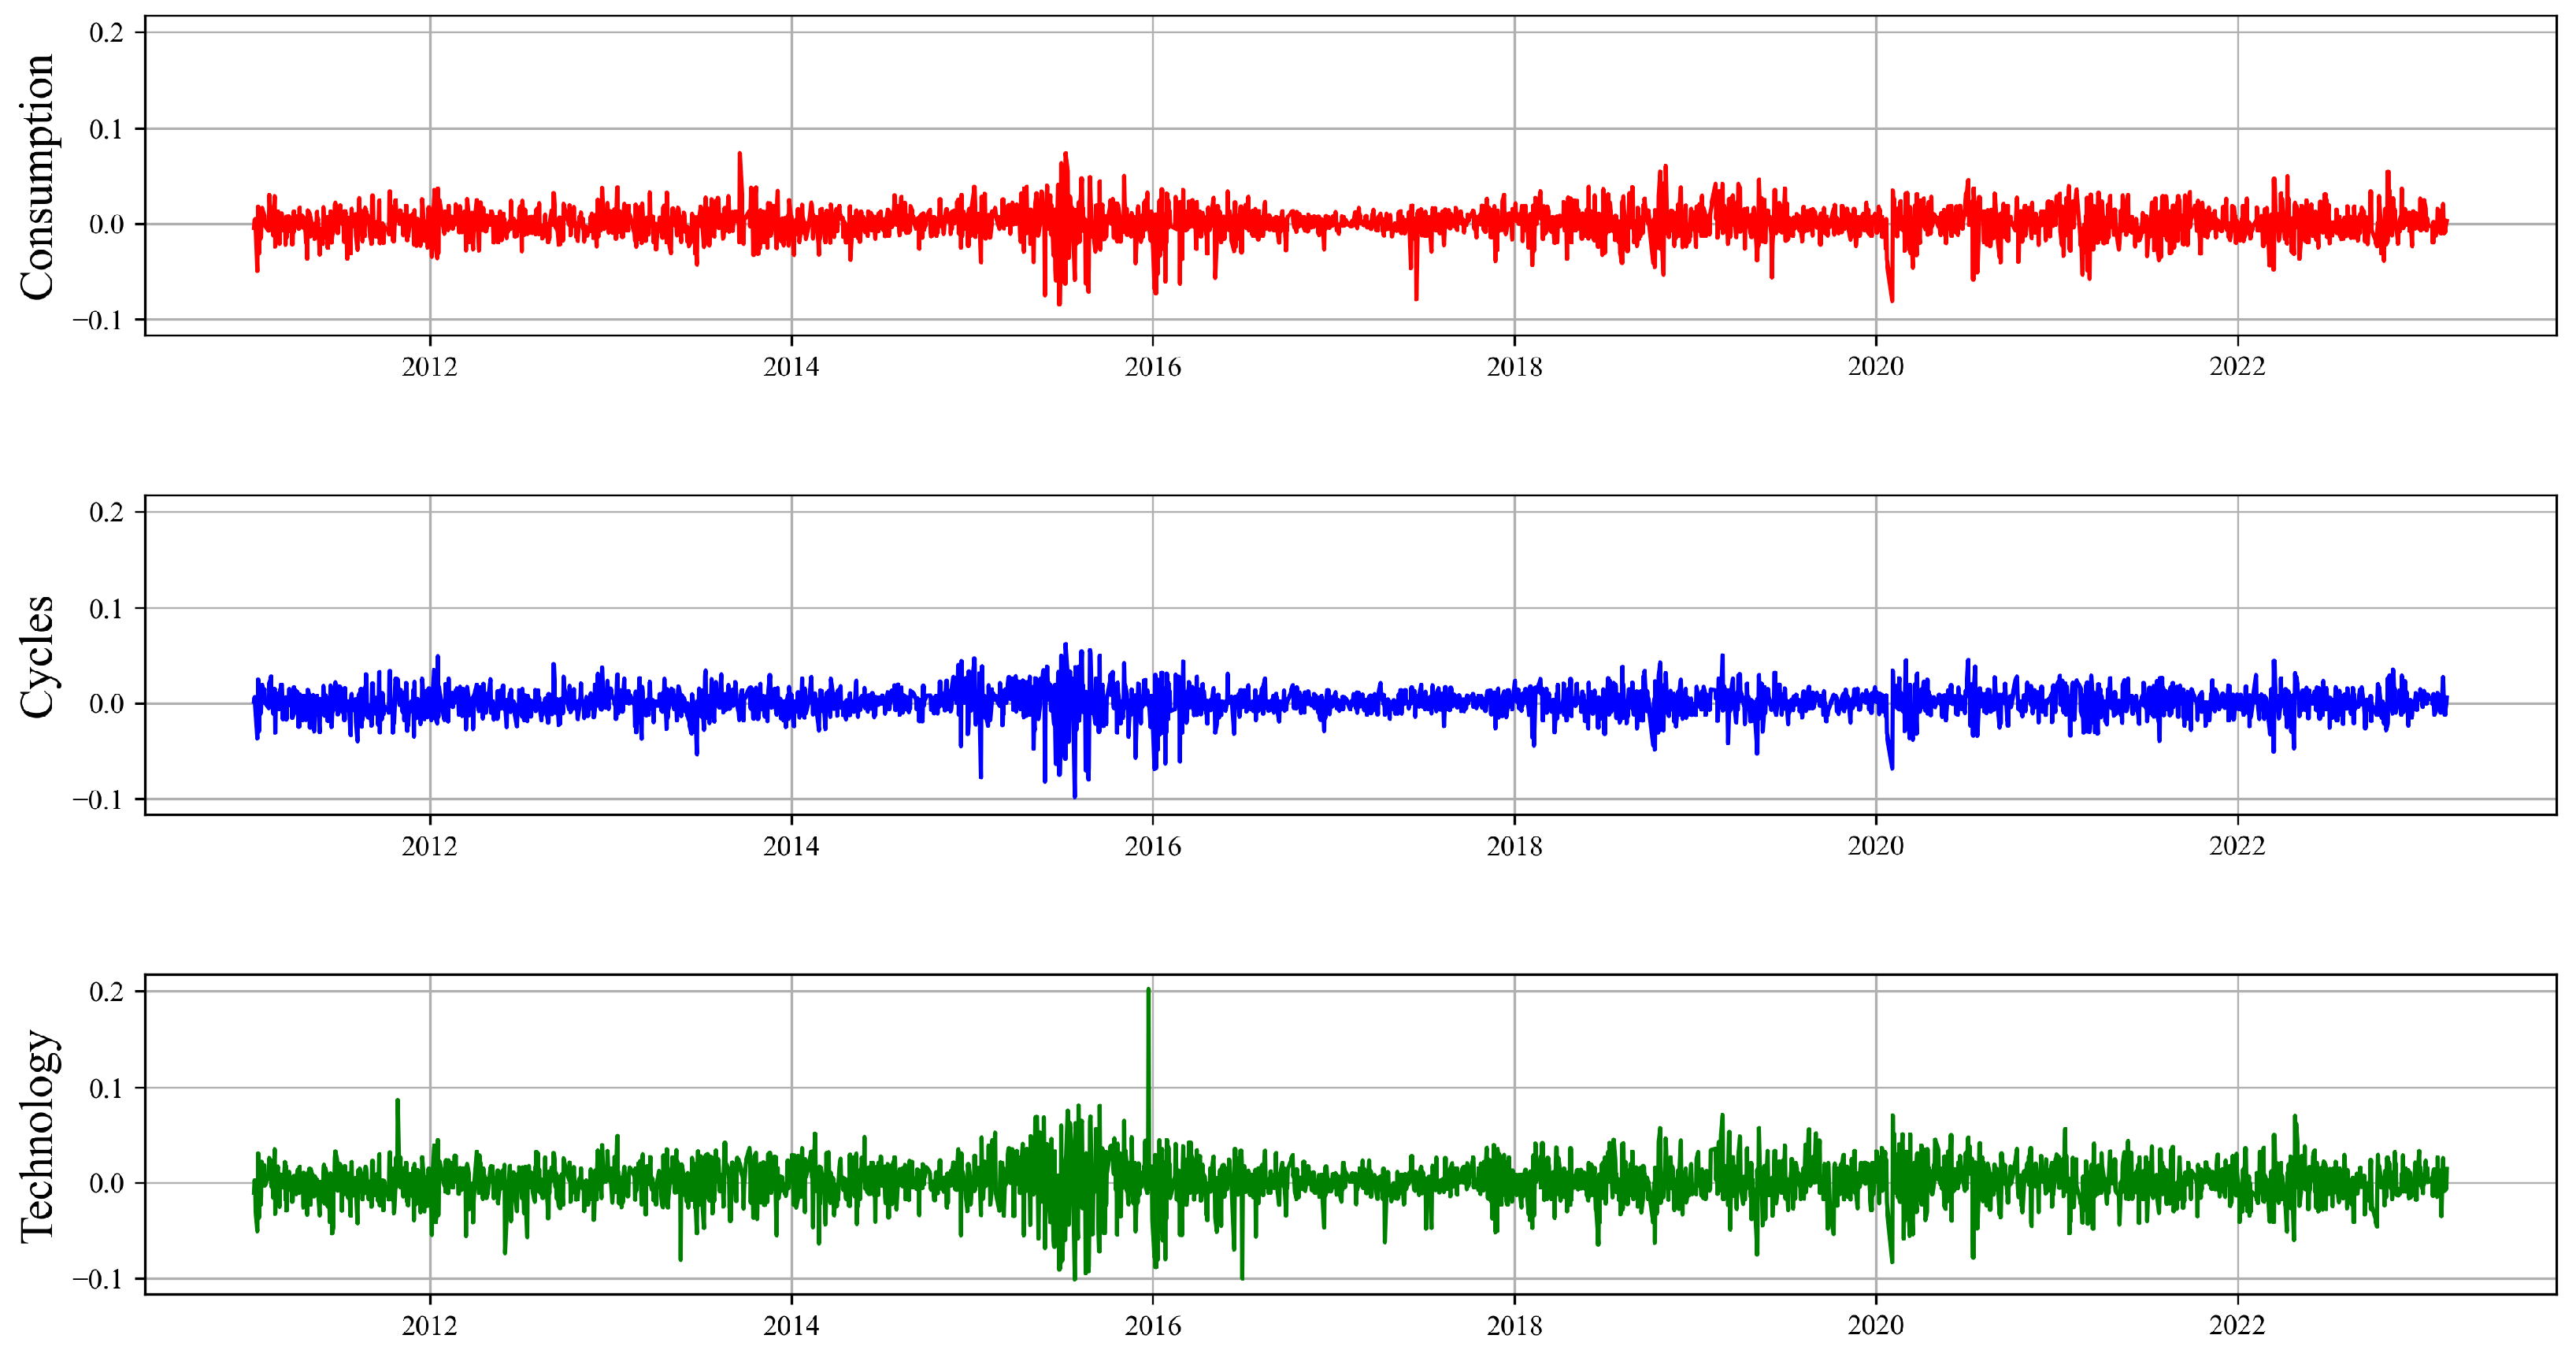Click the −0.1 y-tick of the Cycles chart
Screen dimensions: 2576x1361
point(98,800)
